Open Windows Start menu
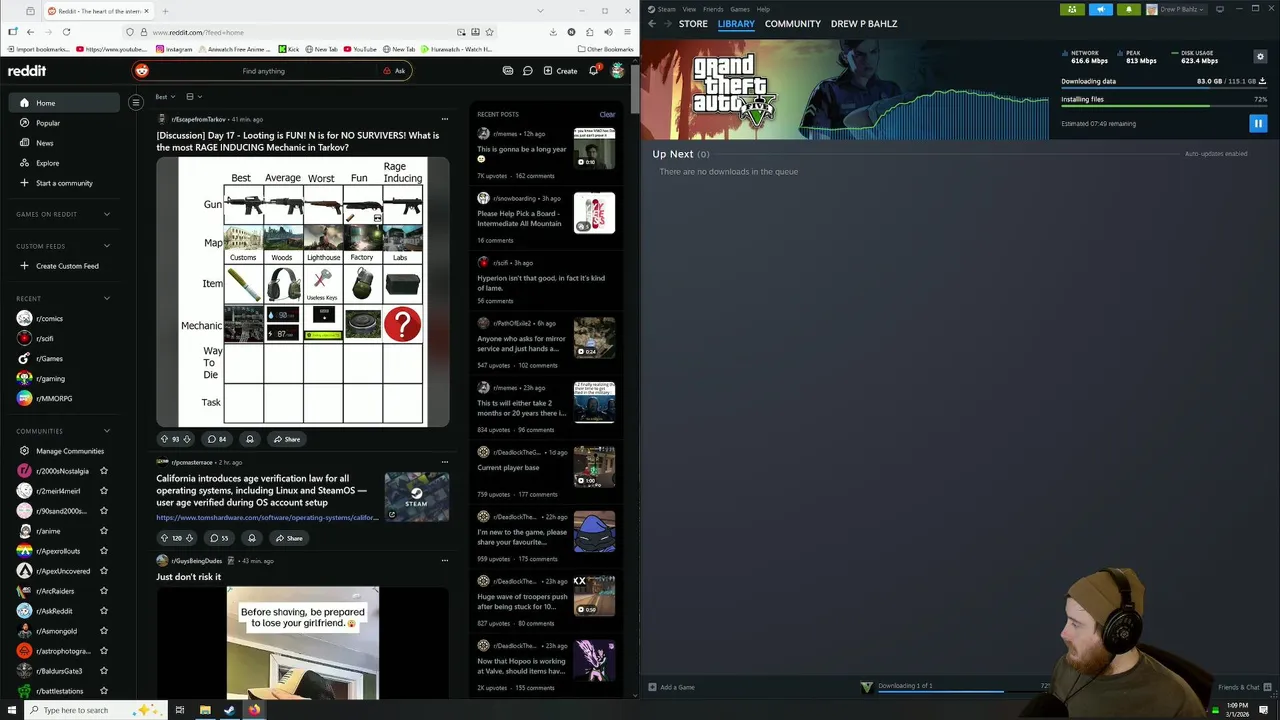The height and width of the screenshot is (720, 1280). [x=11, y=710]
